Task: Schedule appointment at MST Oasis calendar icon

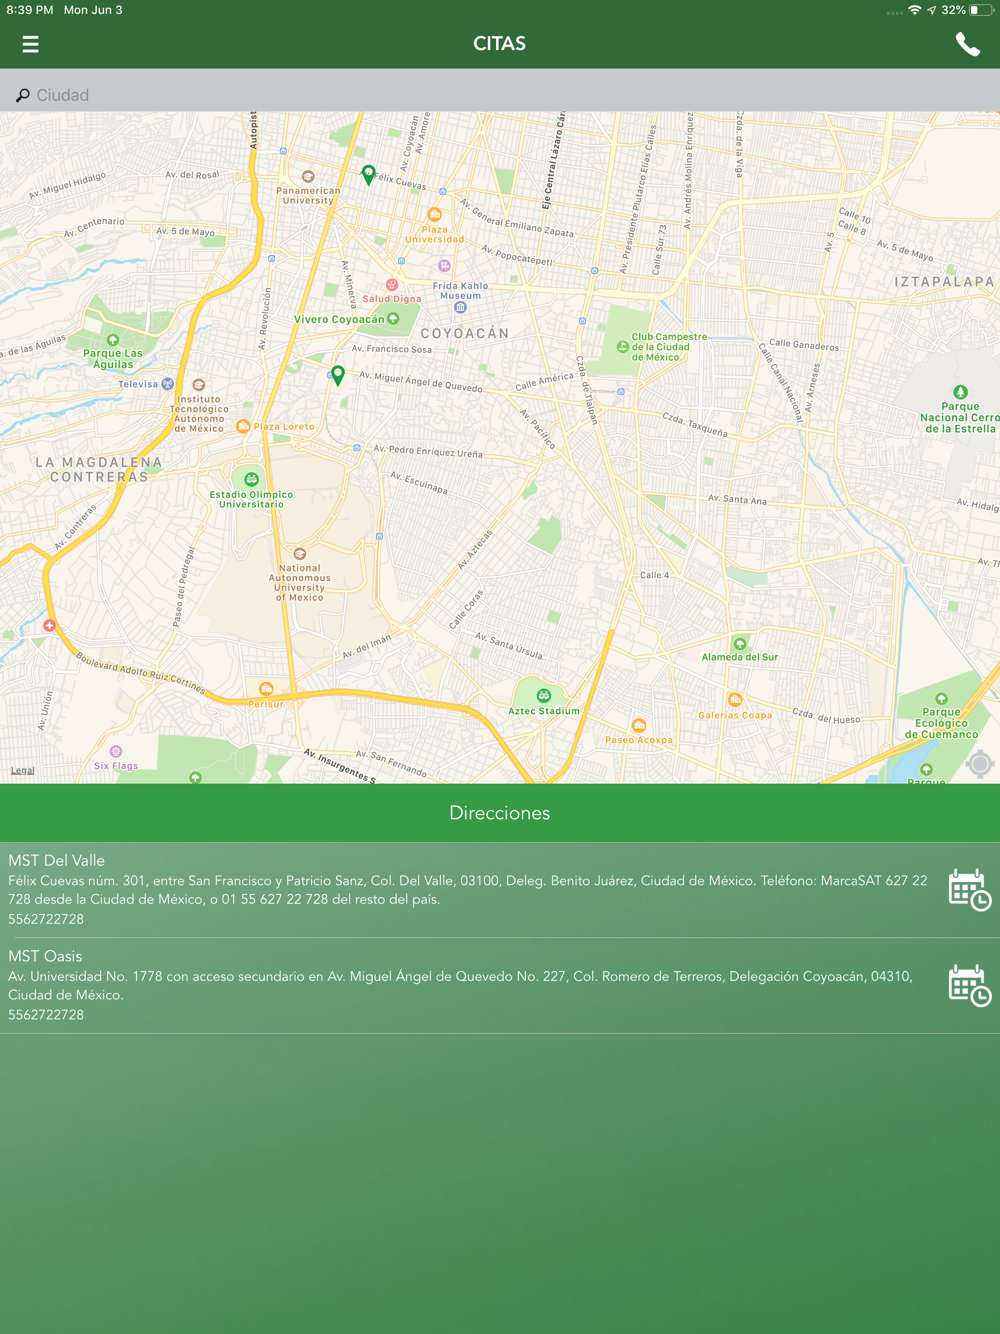Action: (x=969, y=985)
